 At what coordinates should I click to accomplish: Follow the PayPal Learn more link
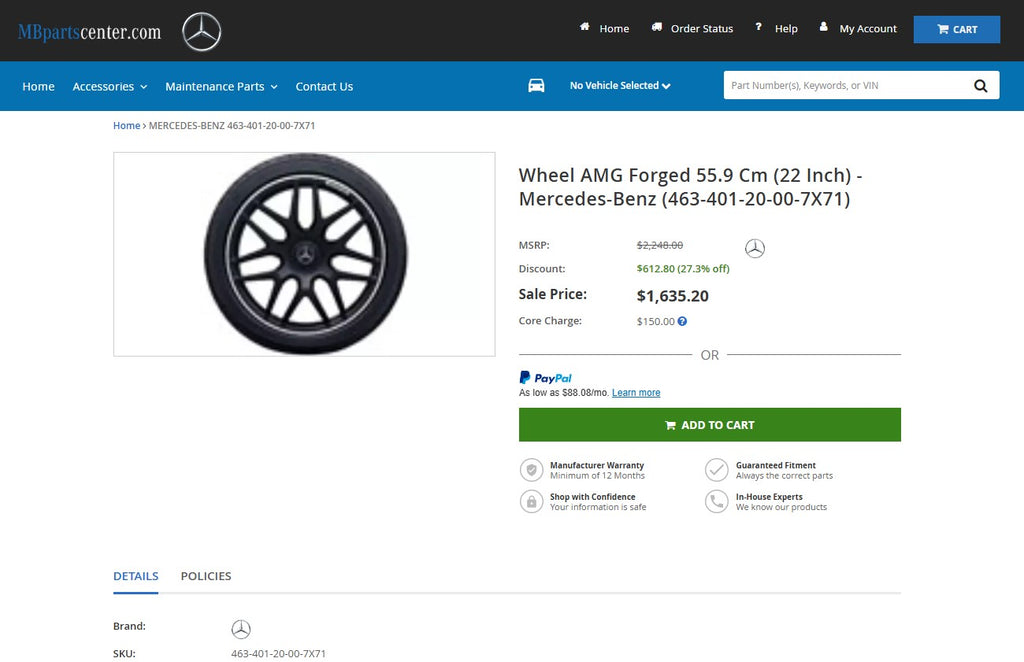[636, 393]
